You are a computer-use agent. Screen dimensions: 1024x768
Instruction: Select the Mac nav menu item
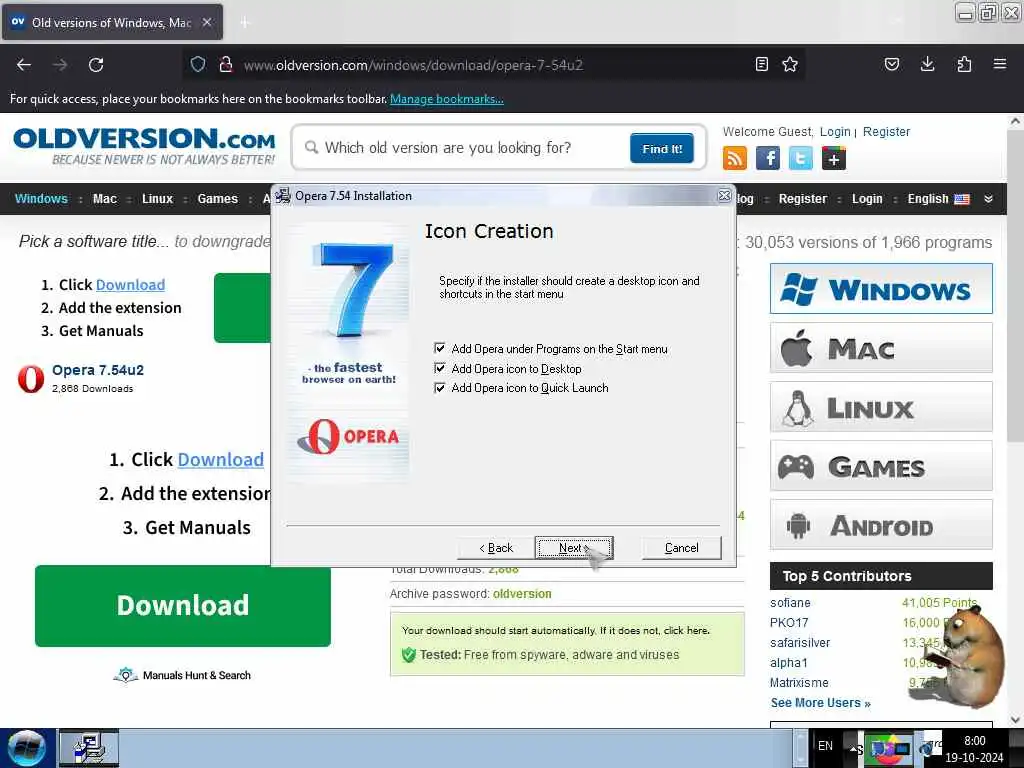pyautogui.click(x=104, y=199)
